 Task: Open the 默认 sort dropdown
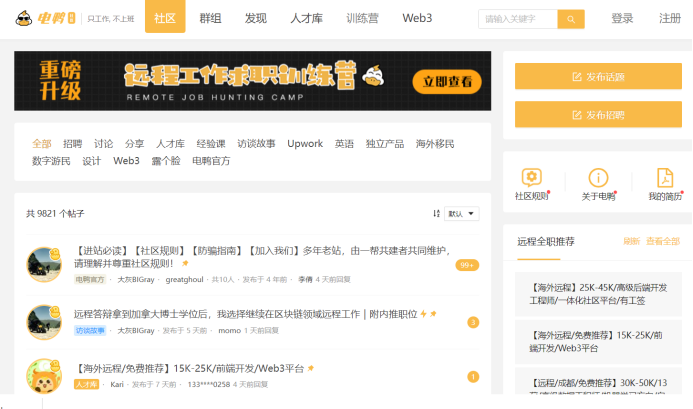461,214
